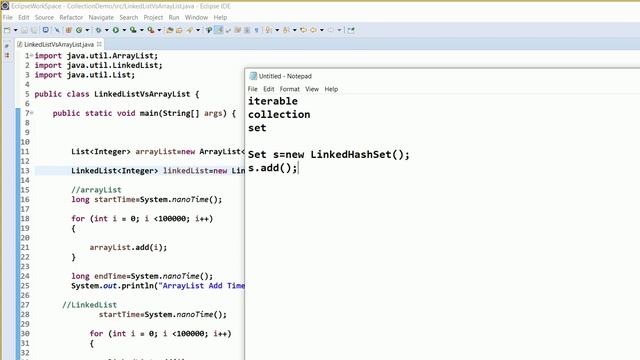Open Eclipse Navigate menu

[x=101, y=18]
